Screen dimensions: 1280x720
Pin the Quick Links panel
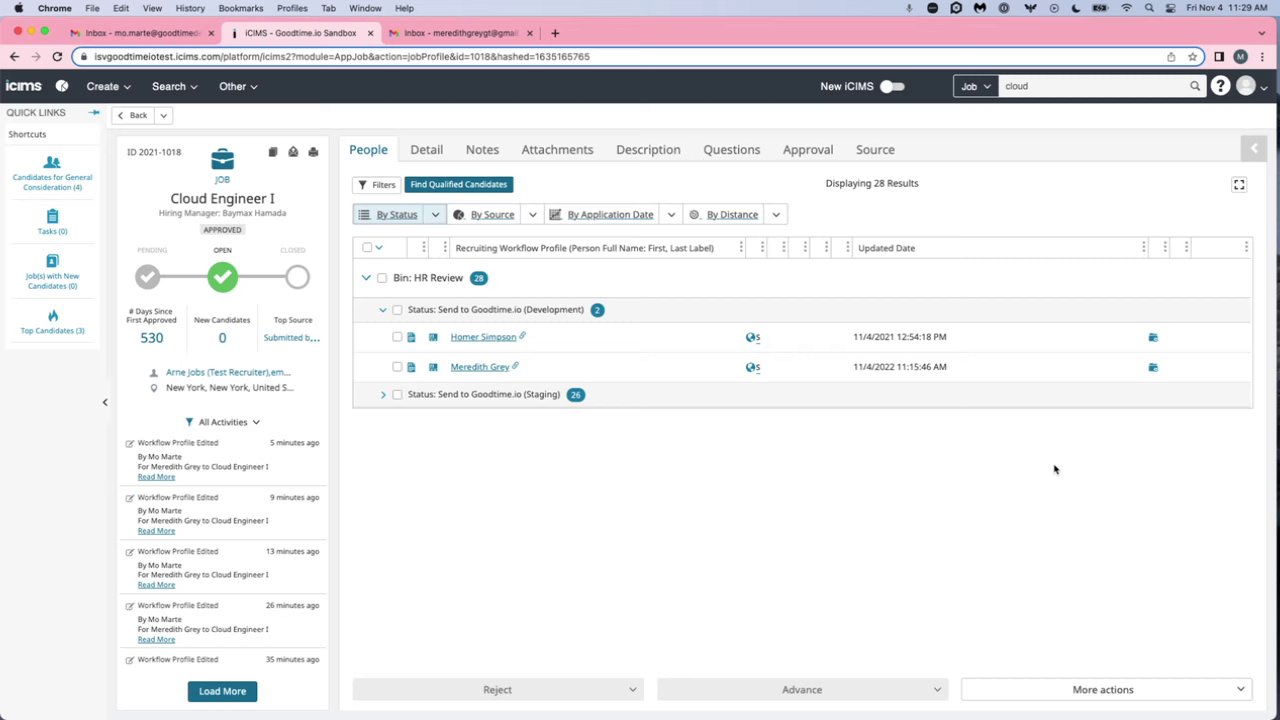(94, 112)
